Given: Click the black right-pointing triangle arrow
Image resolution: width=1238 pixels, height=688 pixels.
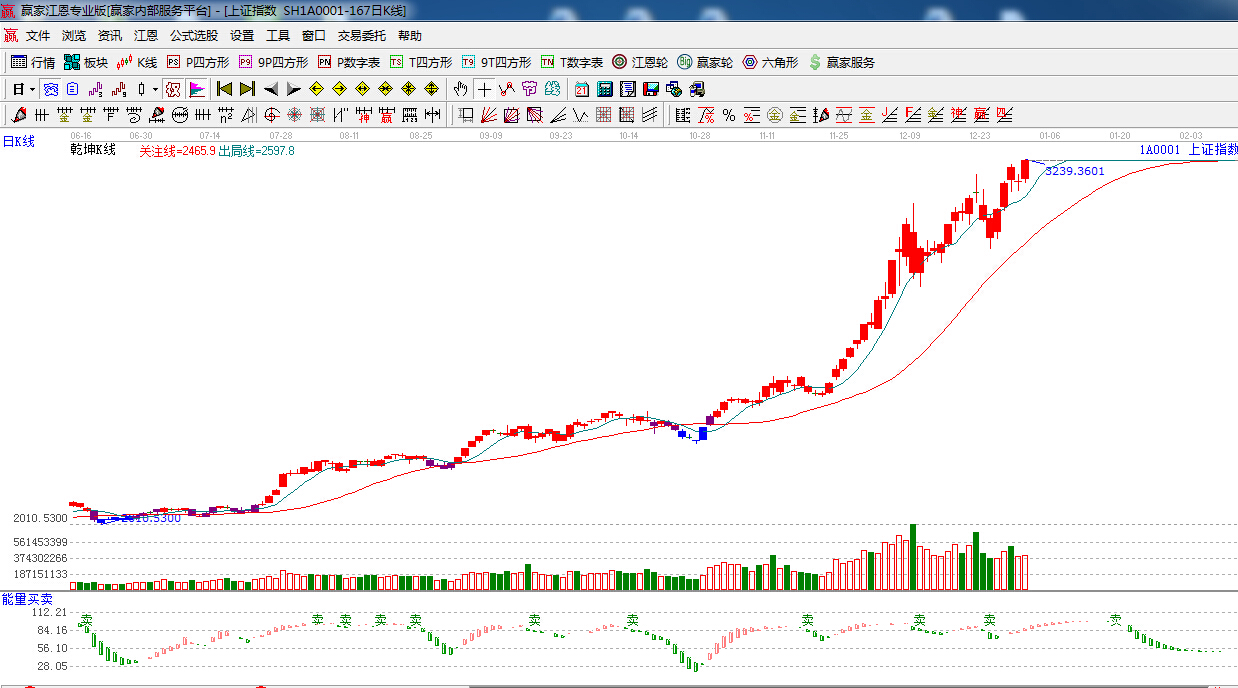Looking at the screenshot, I should click(x=293, y=89).
